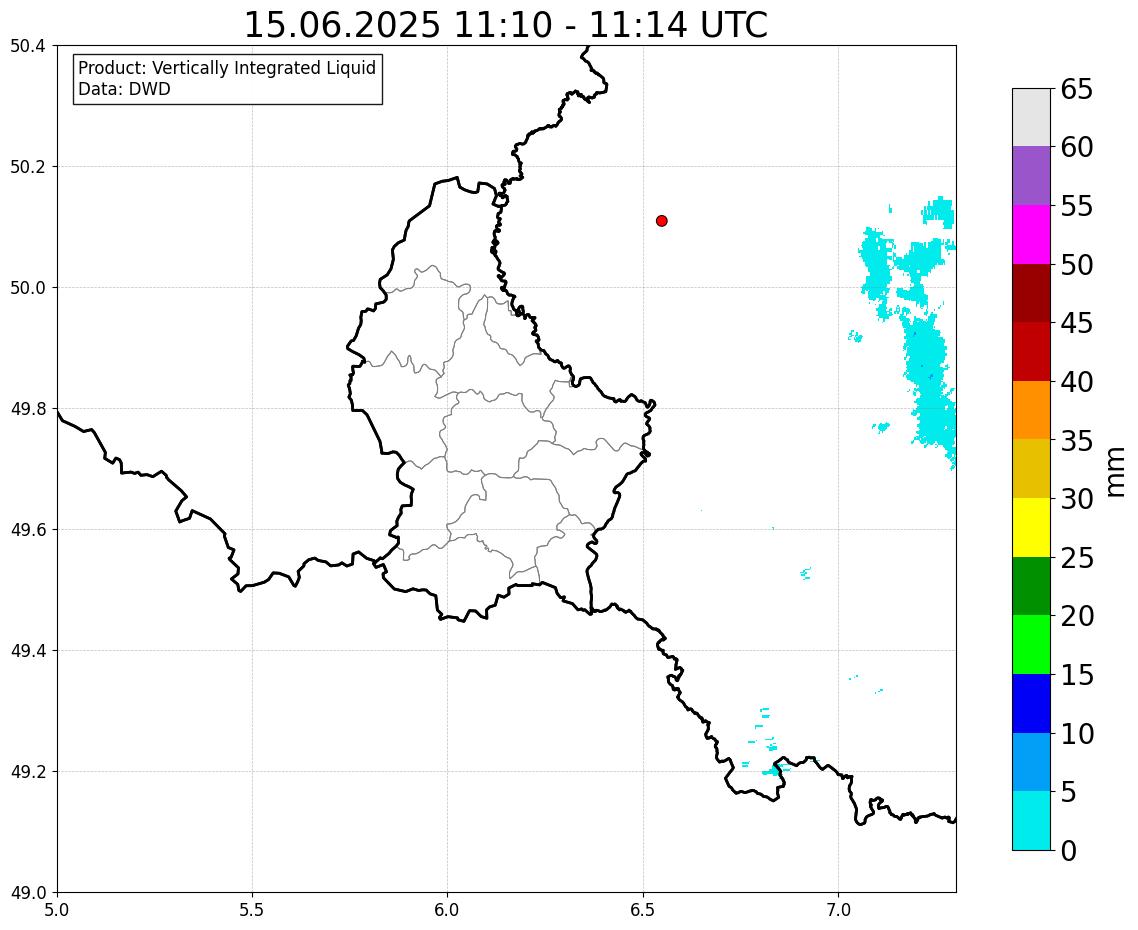Choose the gold 30-35 mm colorbar band
Viewport: 1138px width, 930px height.
click(1031, 469)
